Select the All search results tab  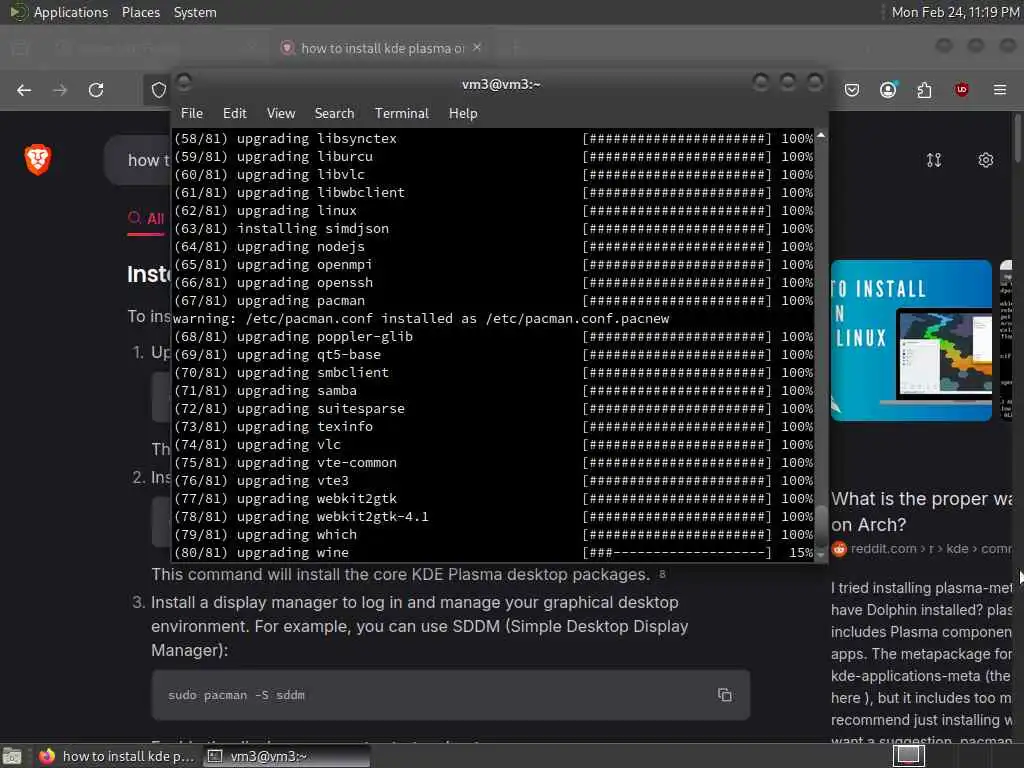[146, 219]
